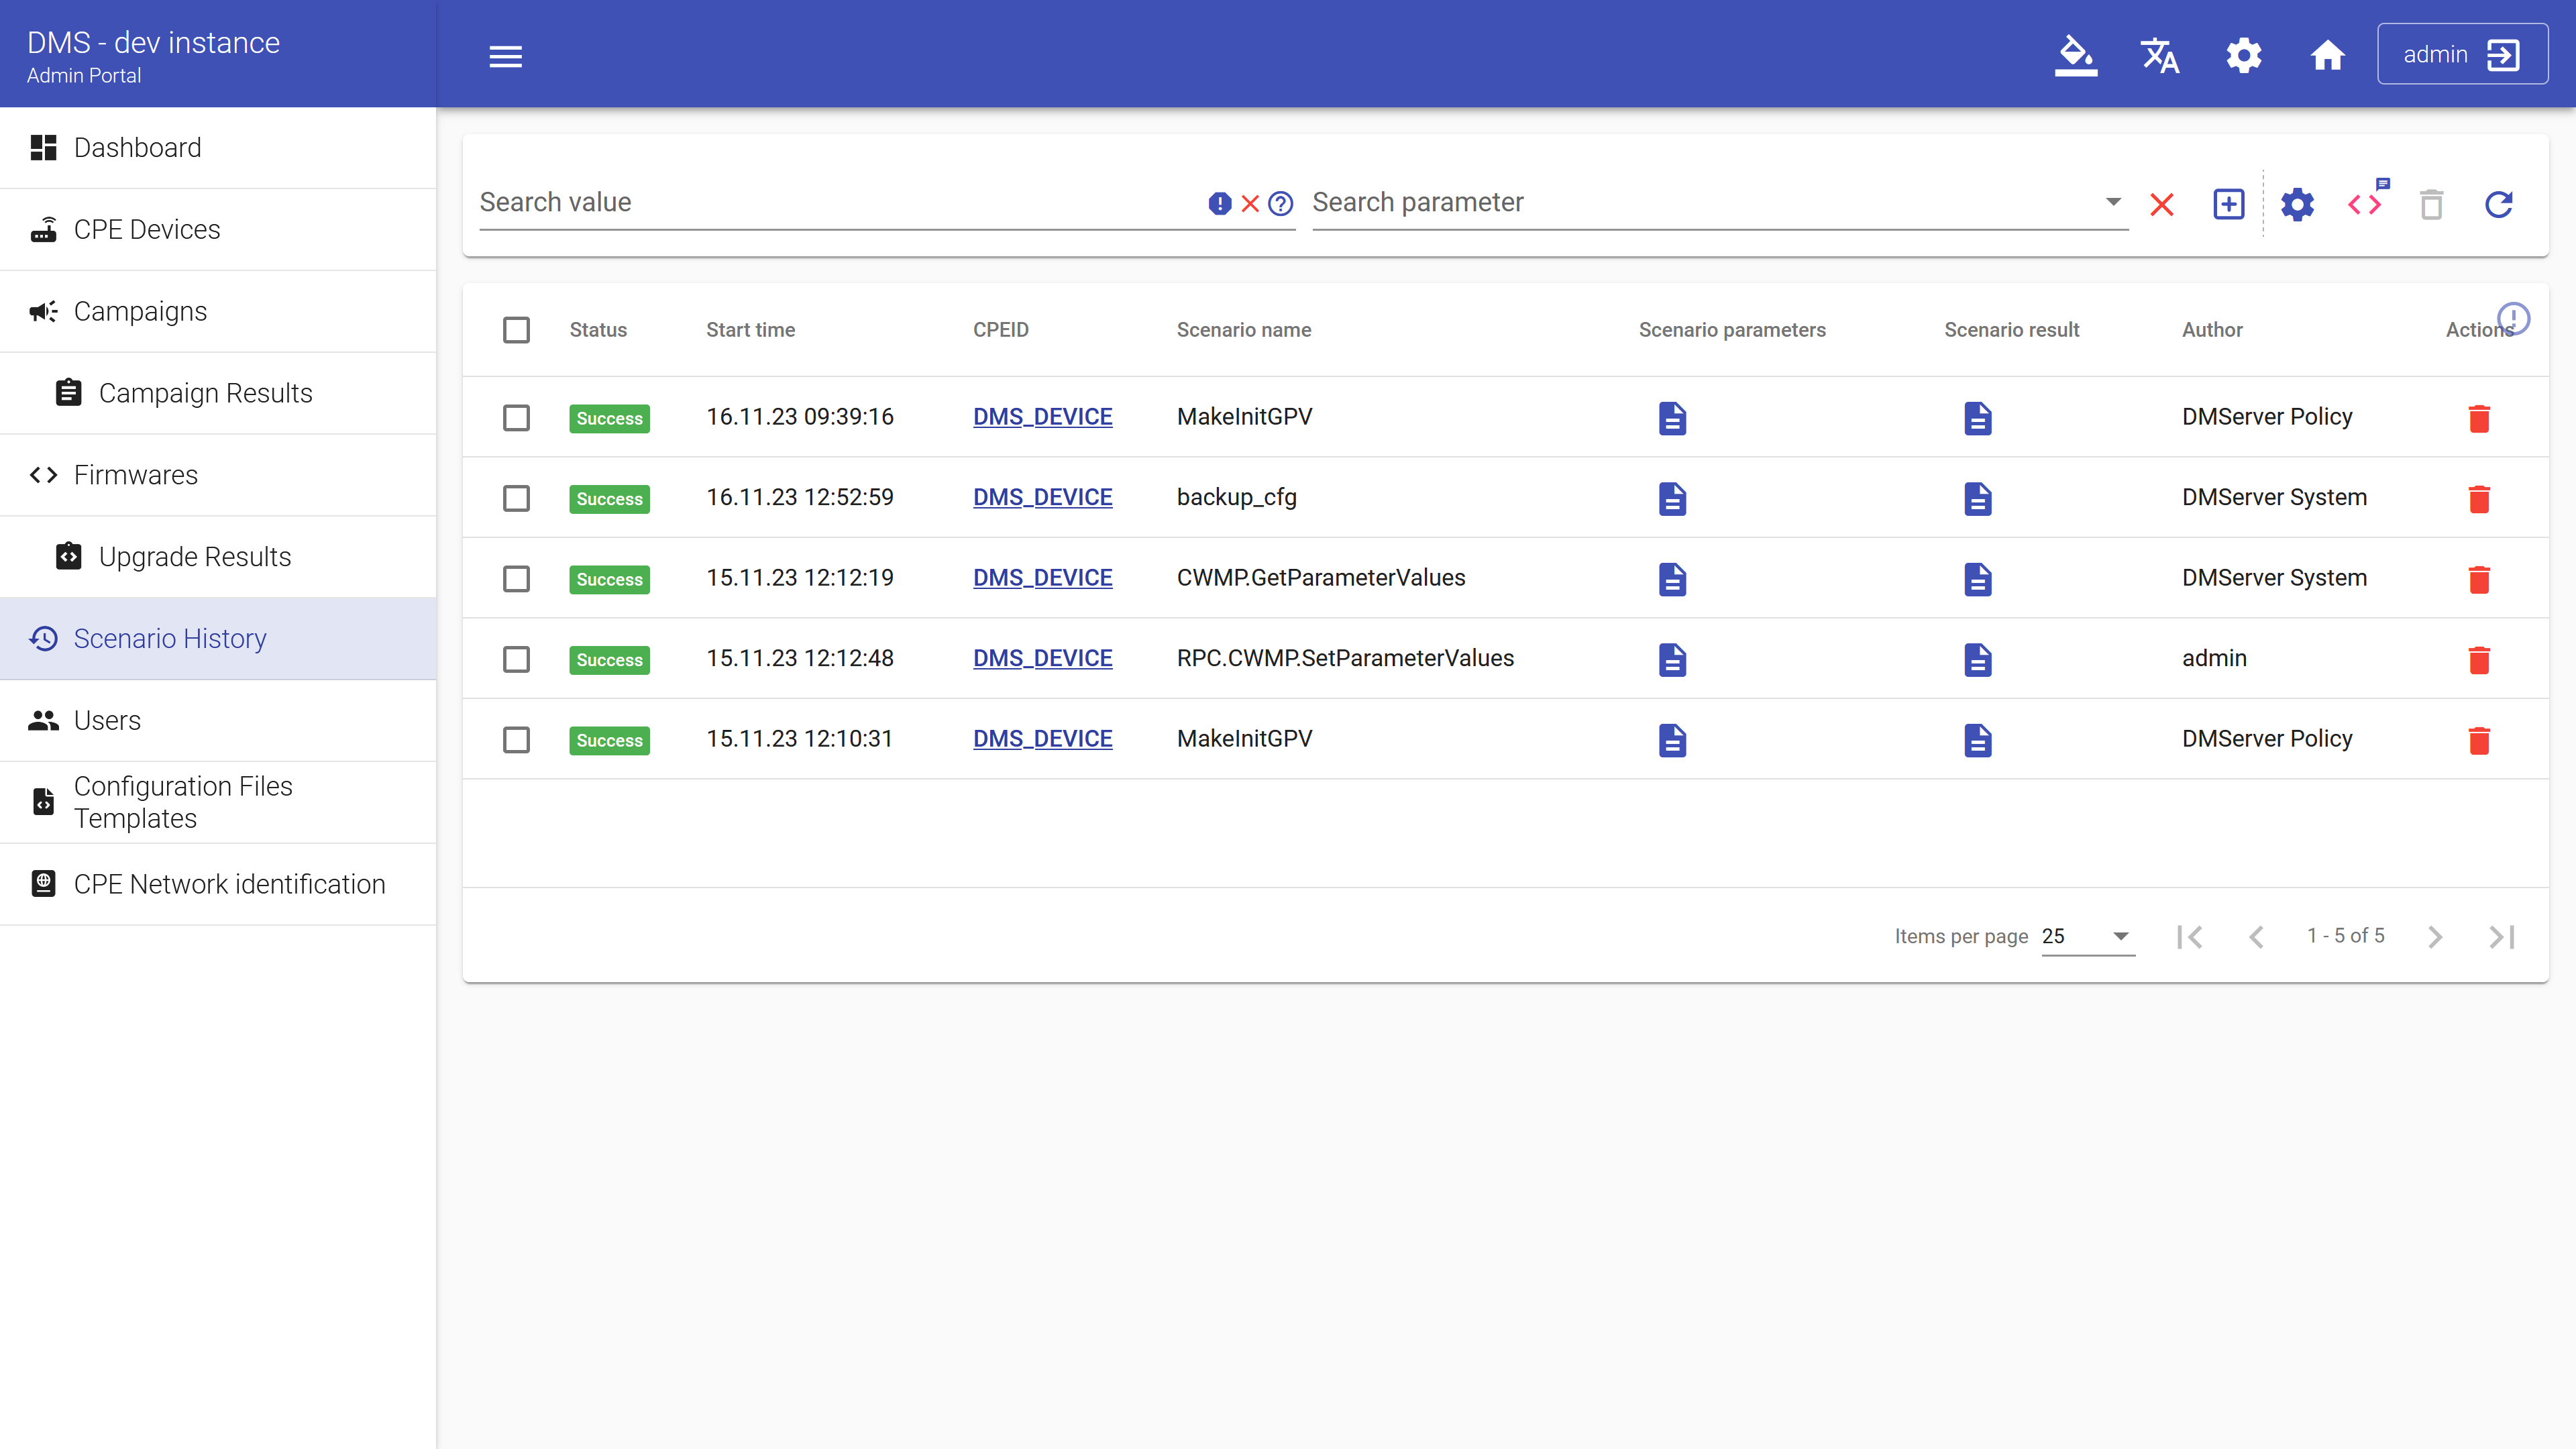The width and height of the screenshot is (2576, 1449).
Task: Click the admin logout button
Action: (x=2461, y=54)
